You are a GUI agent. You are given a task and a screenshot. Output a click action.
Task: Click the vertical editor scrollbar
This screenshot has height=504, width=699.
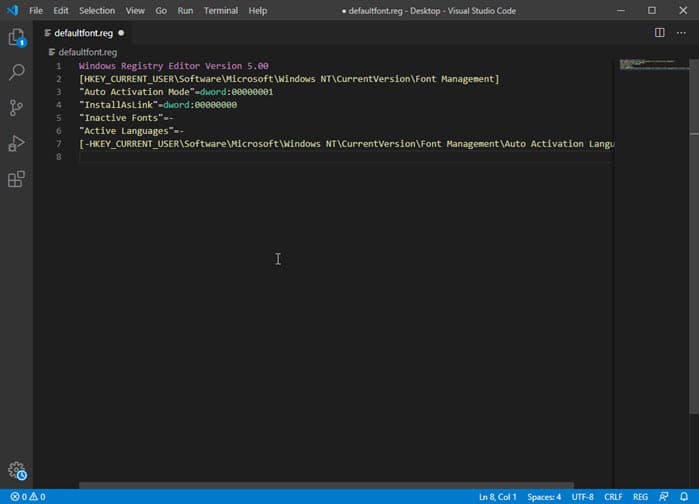(x=694, y=236)
